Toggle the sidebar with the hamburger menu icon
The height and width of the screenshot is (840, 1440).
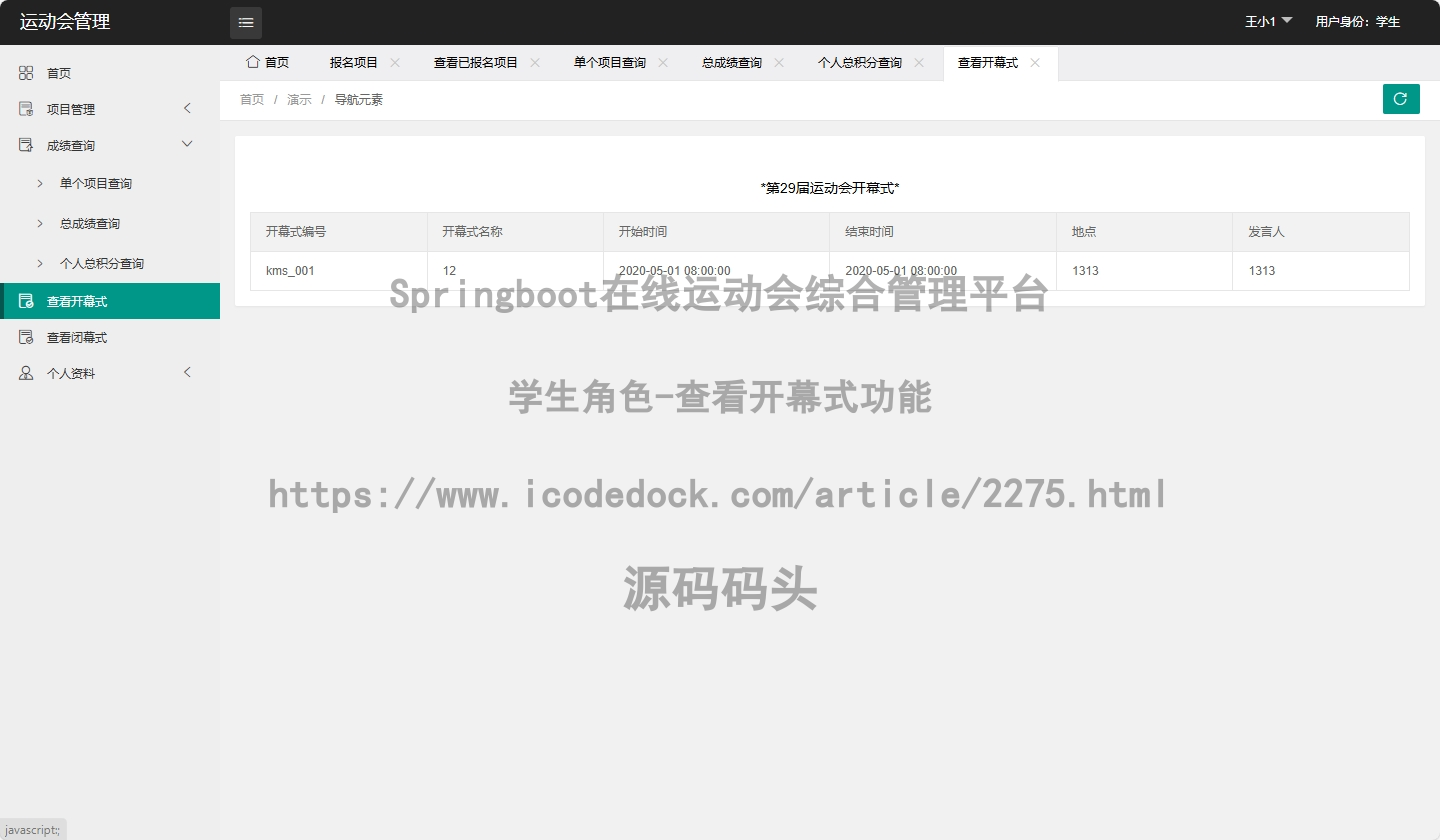pos(246,23)
